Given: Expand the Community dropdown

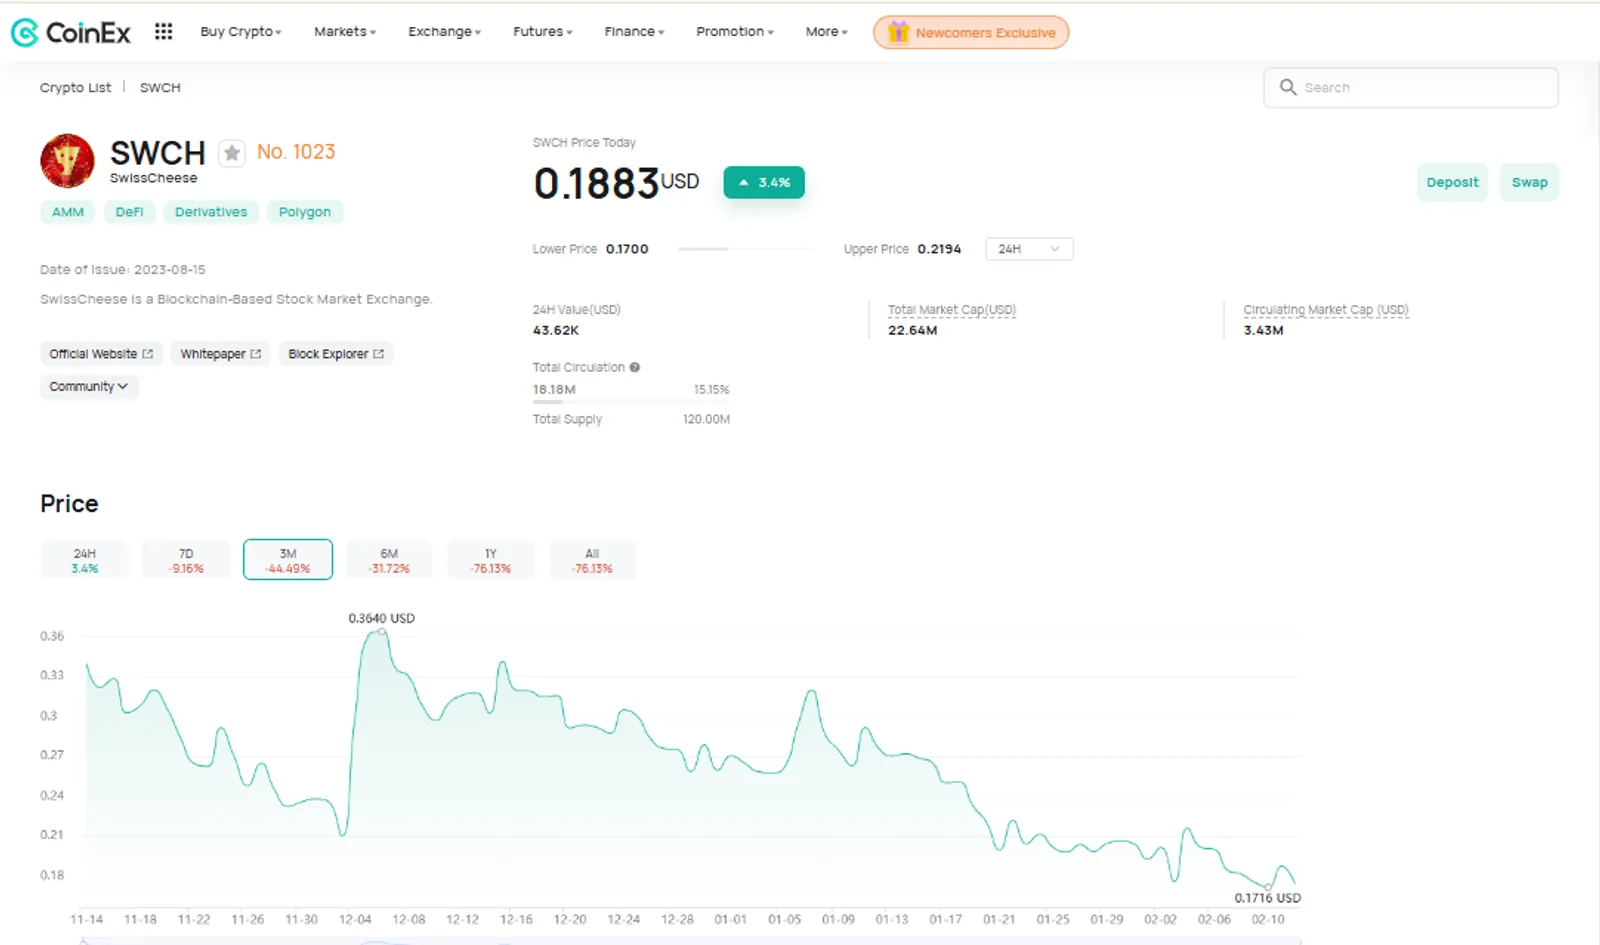Looking at the screenshot, I should [x=89, y=387].
